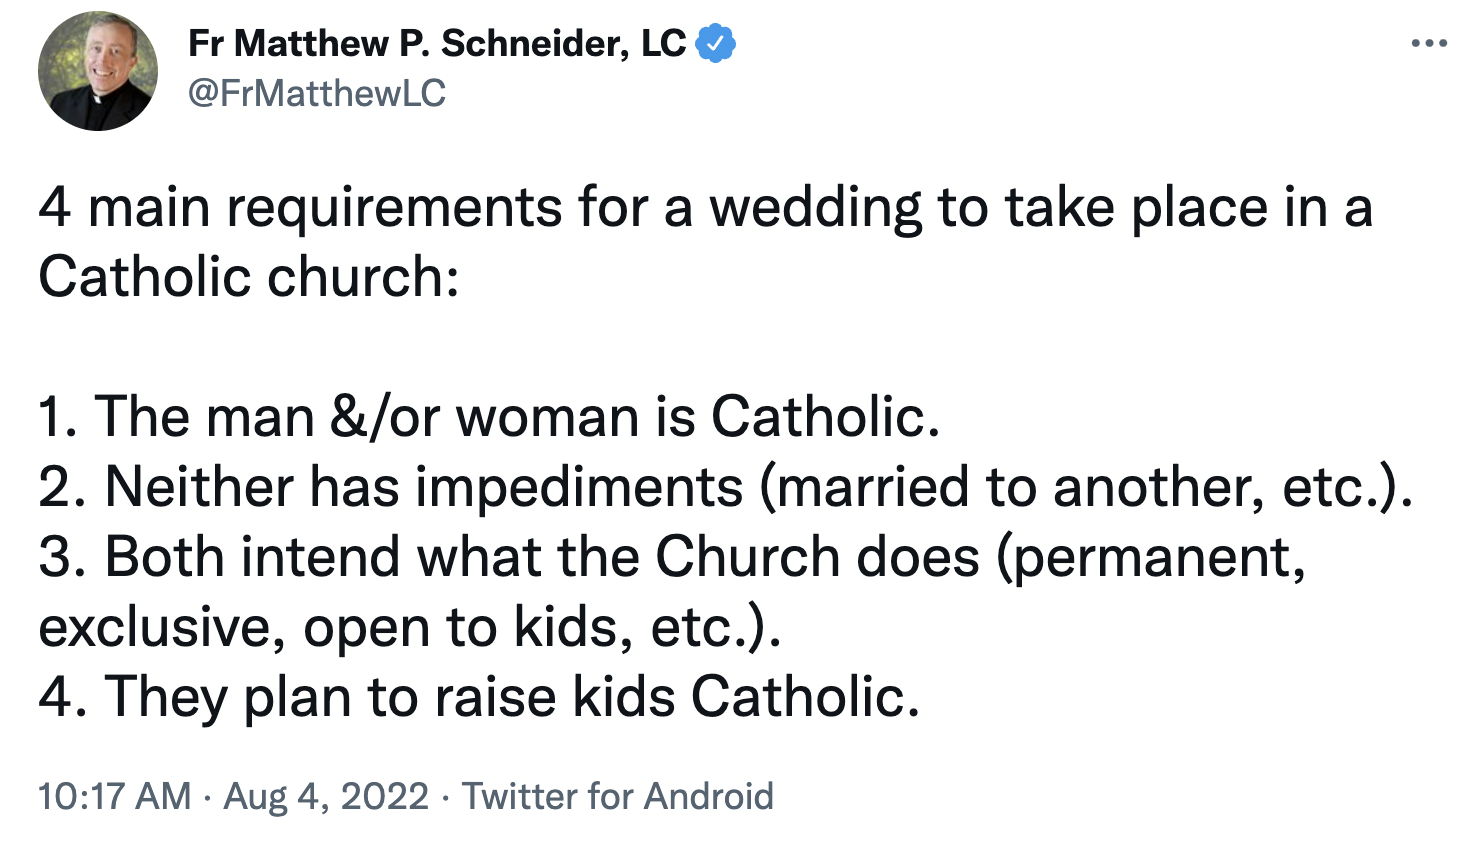This screenshot has height=846, width=1482.
Task: Click the "exclusive, open to kids" line
Action: (x=409, y=627)
